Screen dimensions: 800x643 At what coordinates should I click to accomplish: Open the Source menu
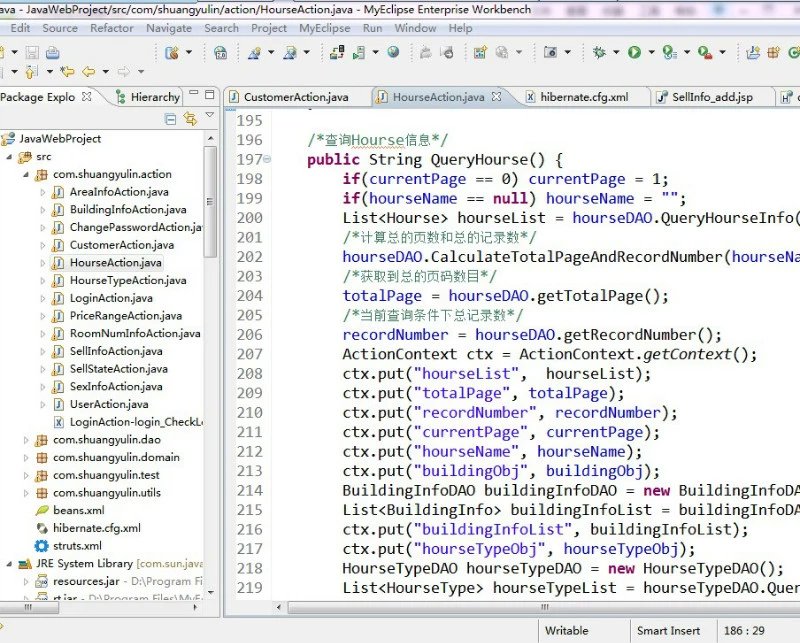60,28
